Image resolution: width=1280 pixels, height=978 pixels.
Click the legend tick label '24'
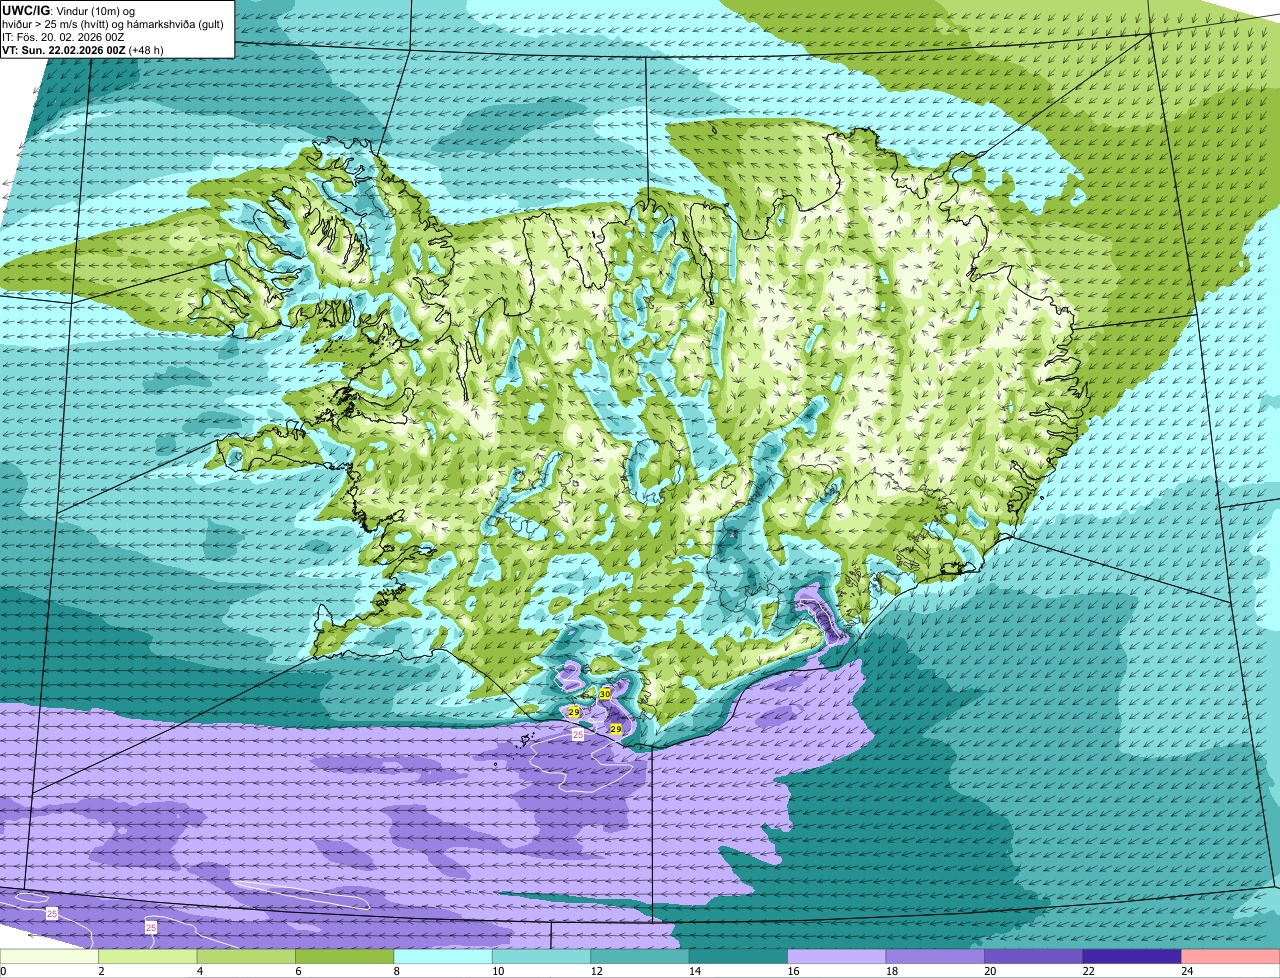(1186, 971)
